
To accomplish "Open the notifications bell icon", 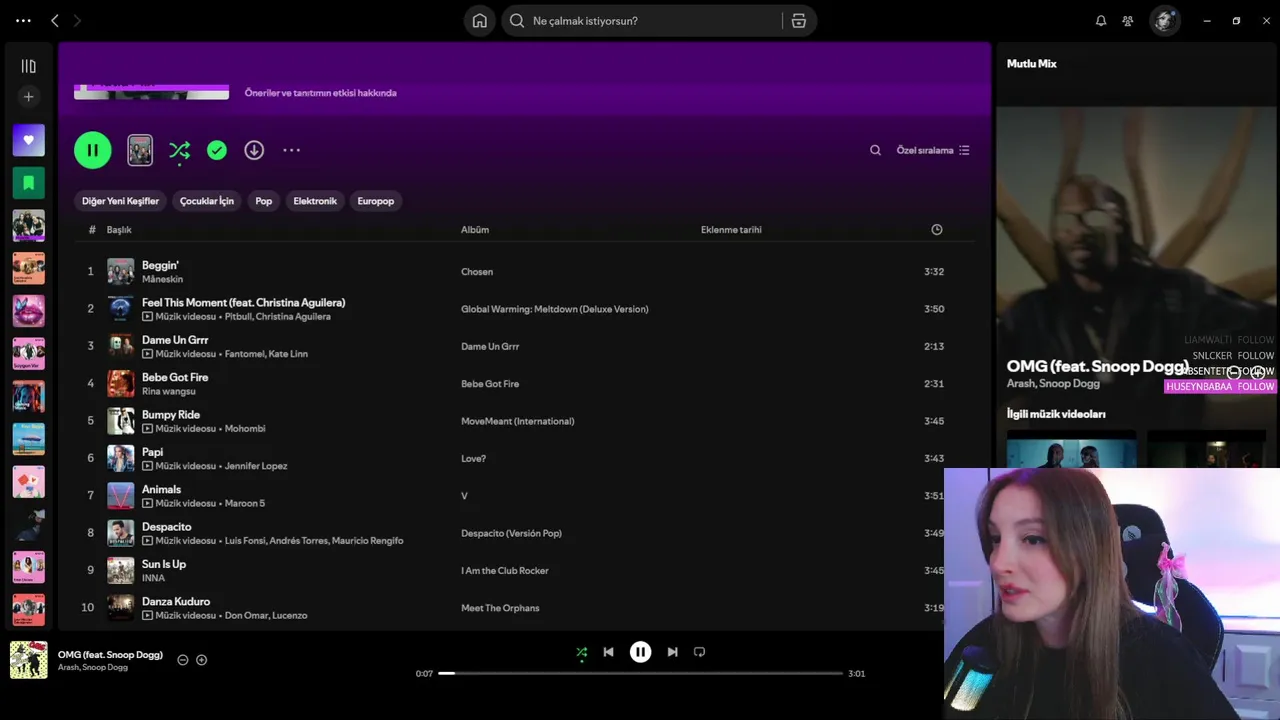I will tap(1101, 21).
